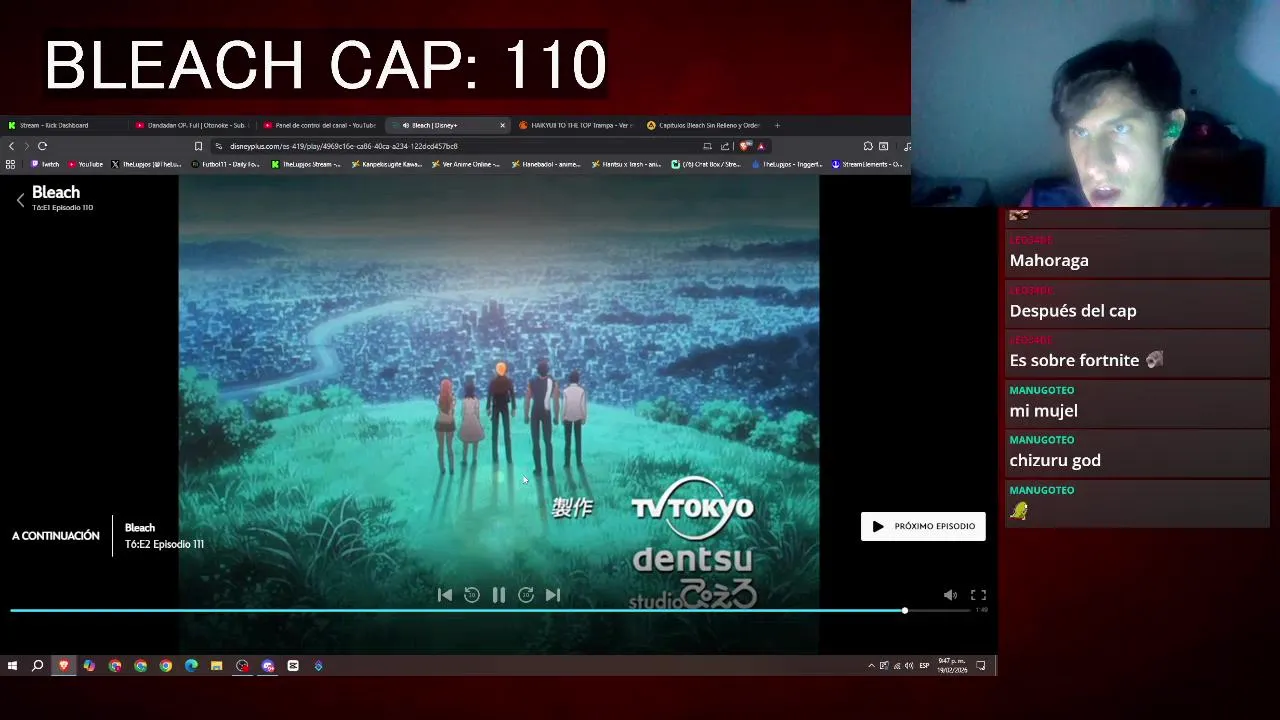Jump to next episode with skip-forward icon

(x=553, y=595)
